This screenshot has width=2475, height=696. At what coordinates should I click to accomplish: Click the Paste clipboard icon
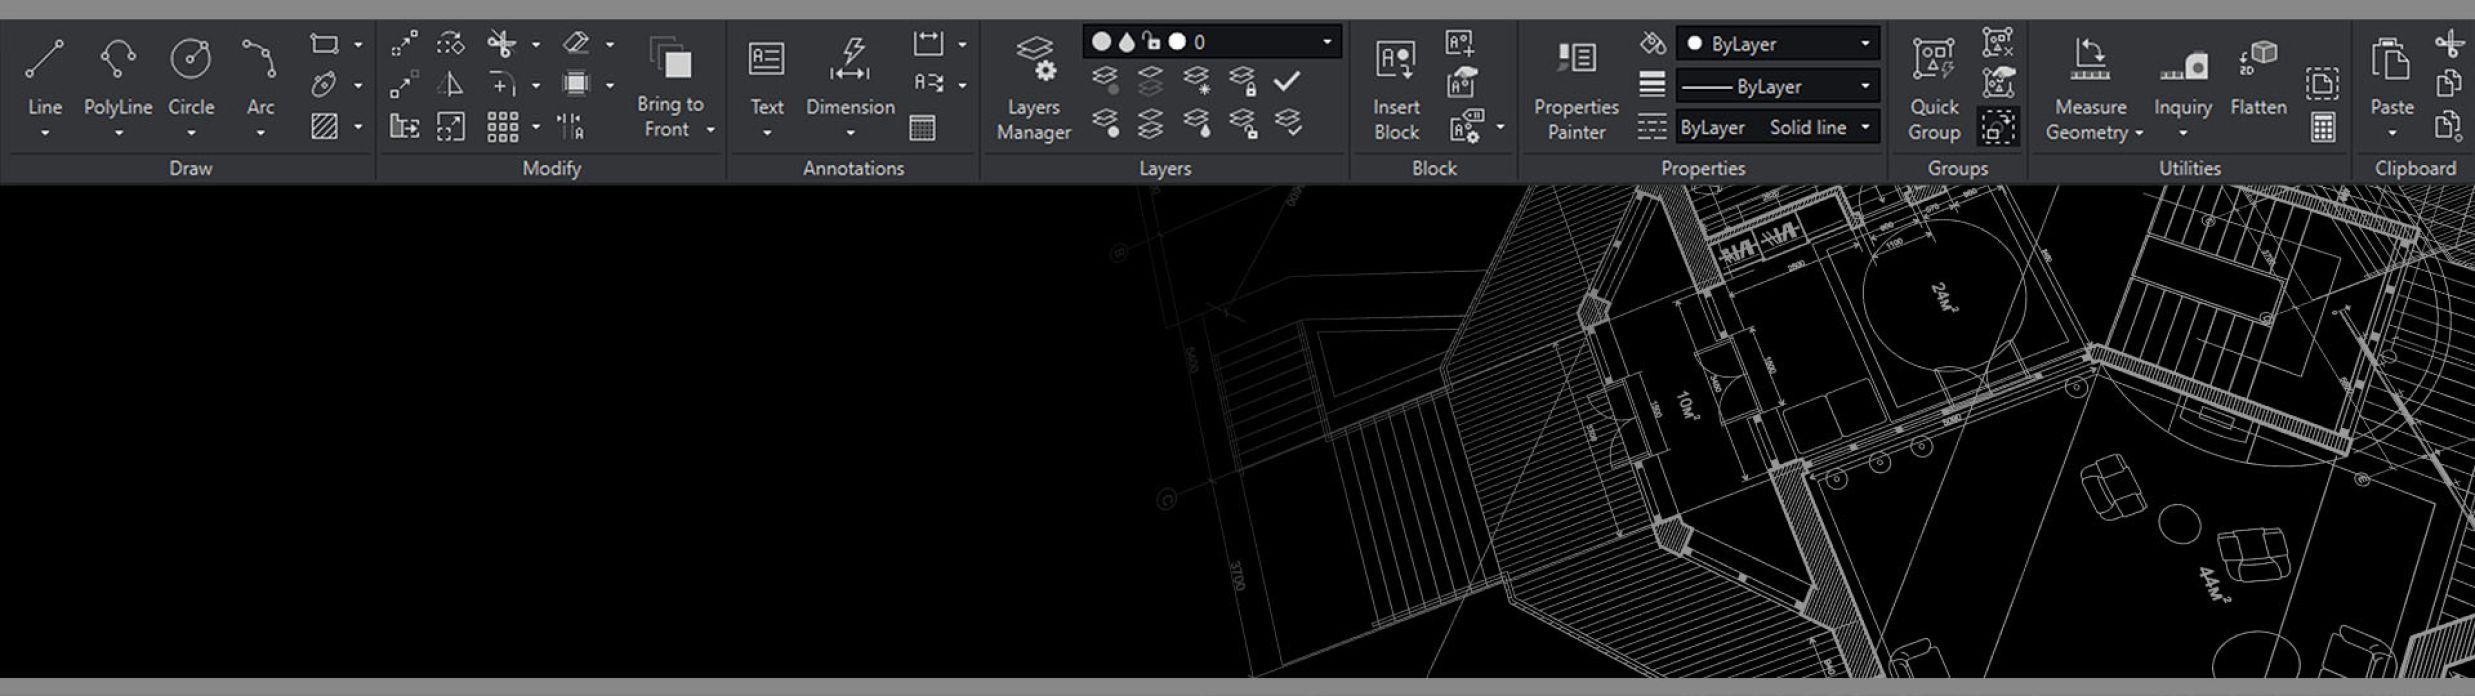tap(2391, 60)
